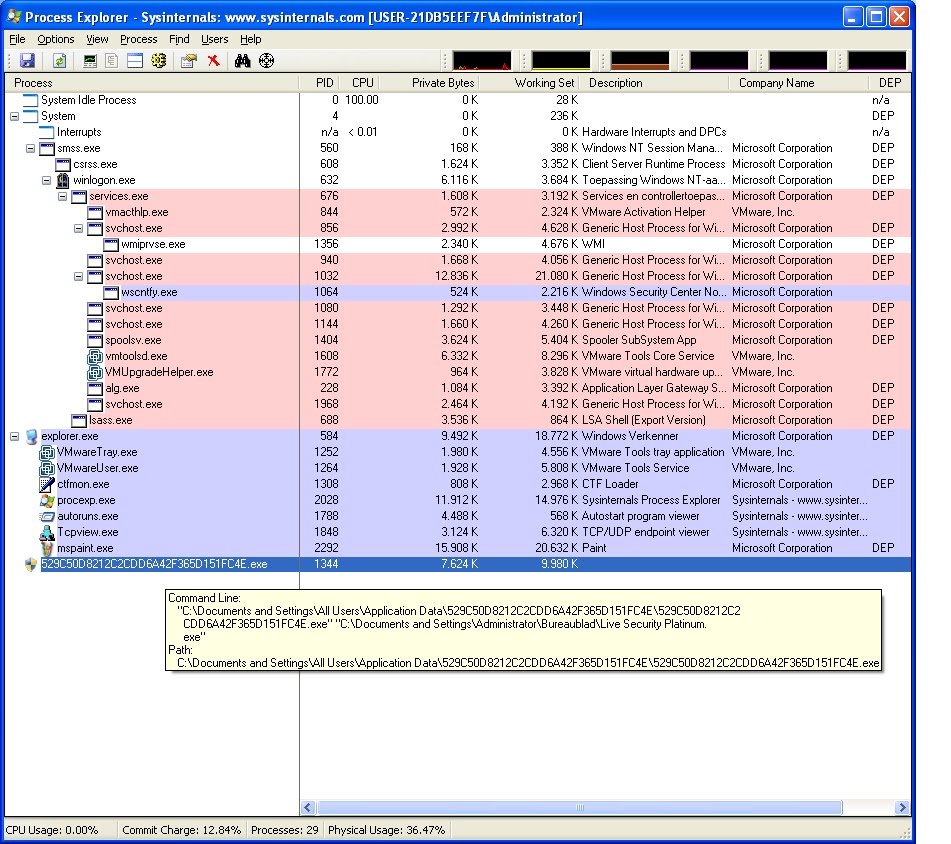Click the VMUpgradeHelper.exe icon
Image resolution: width=951 pixels, height=844 pixels.
95,372
